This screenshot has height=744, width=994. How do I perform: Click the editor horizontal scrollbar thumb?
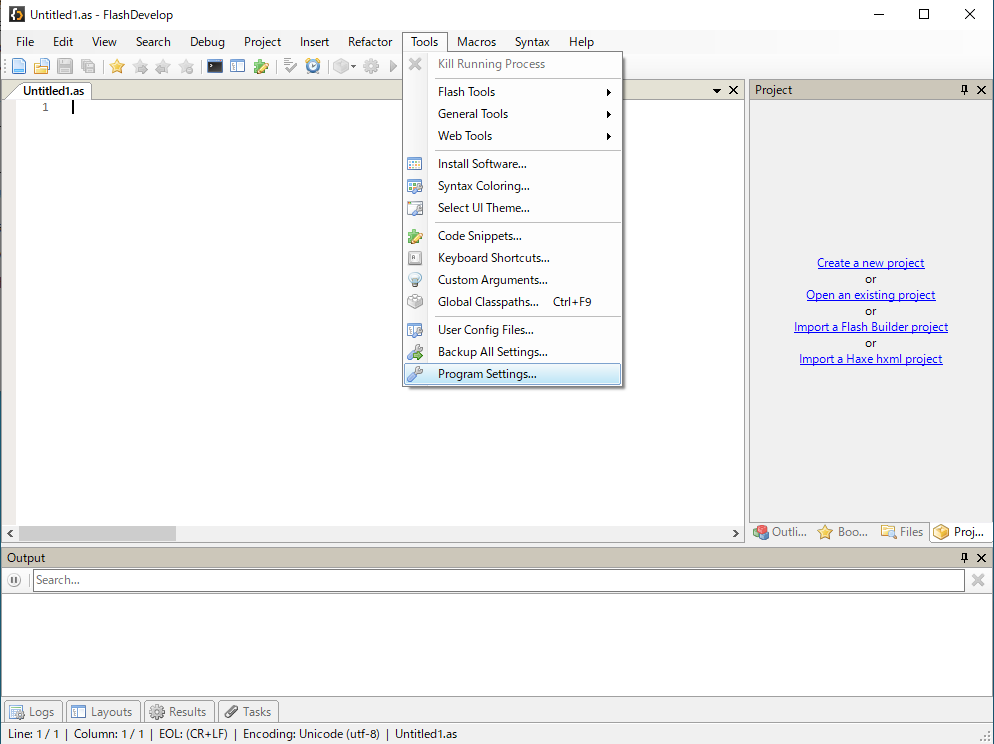pyautogui.click(x=97, y=534)
